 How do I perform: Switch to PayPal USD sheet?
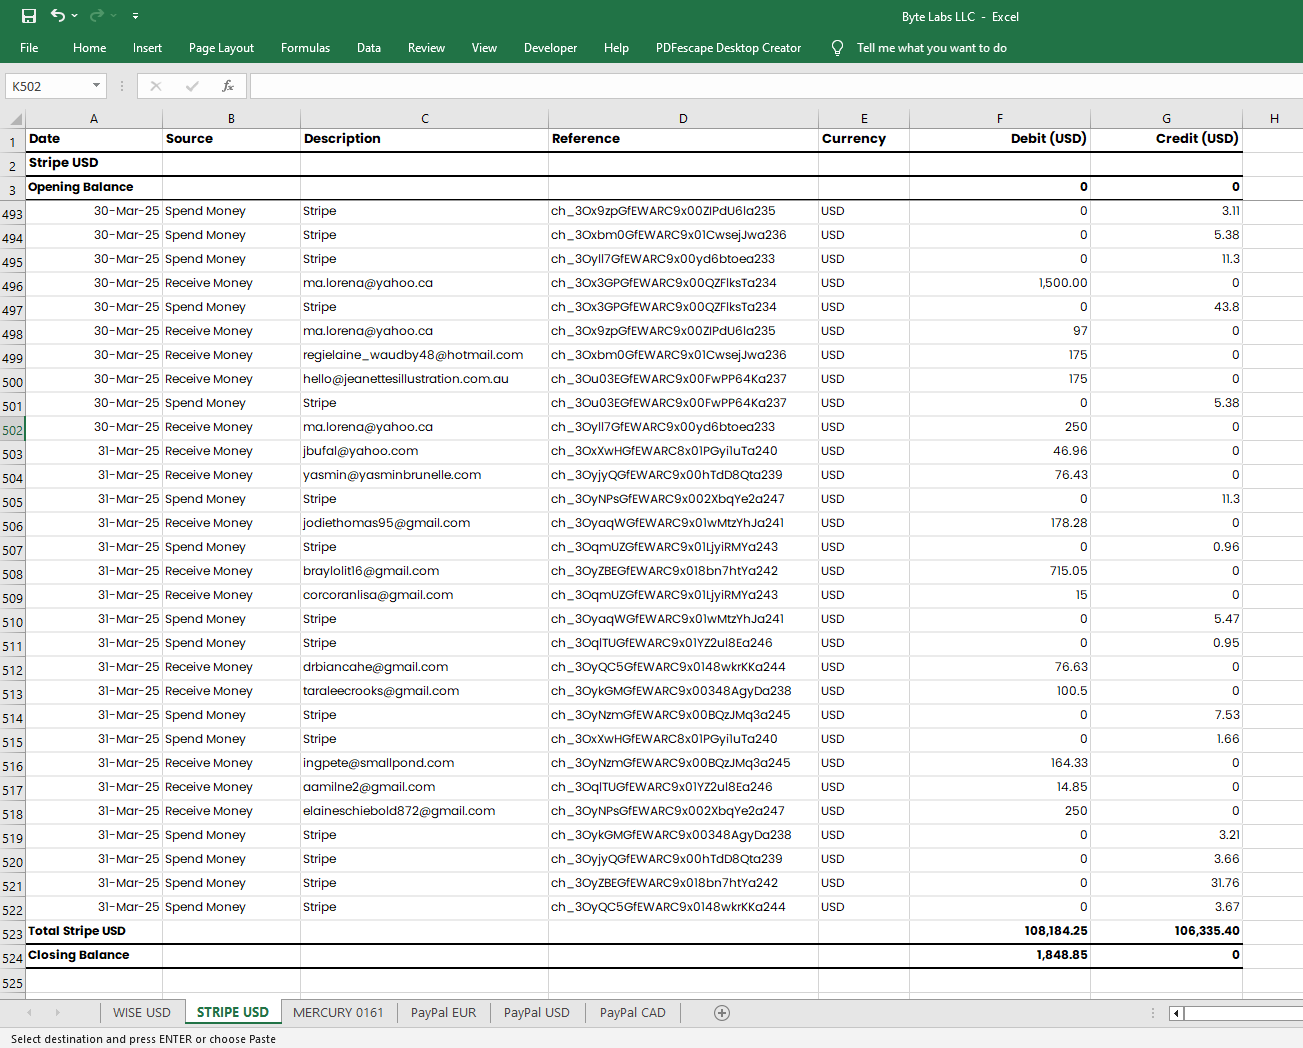537,1013
